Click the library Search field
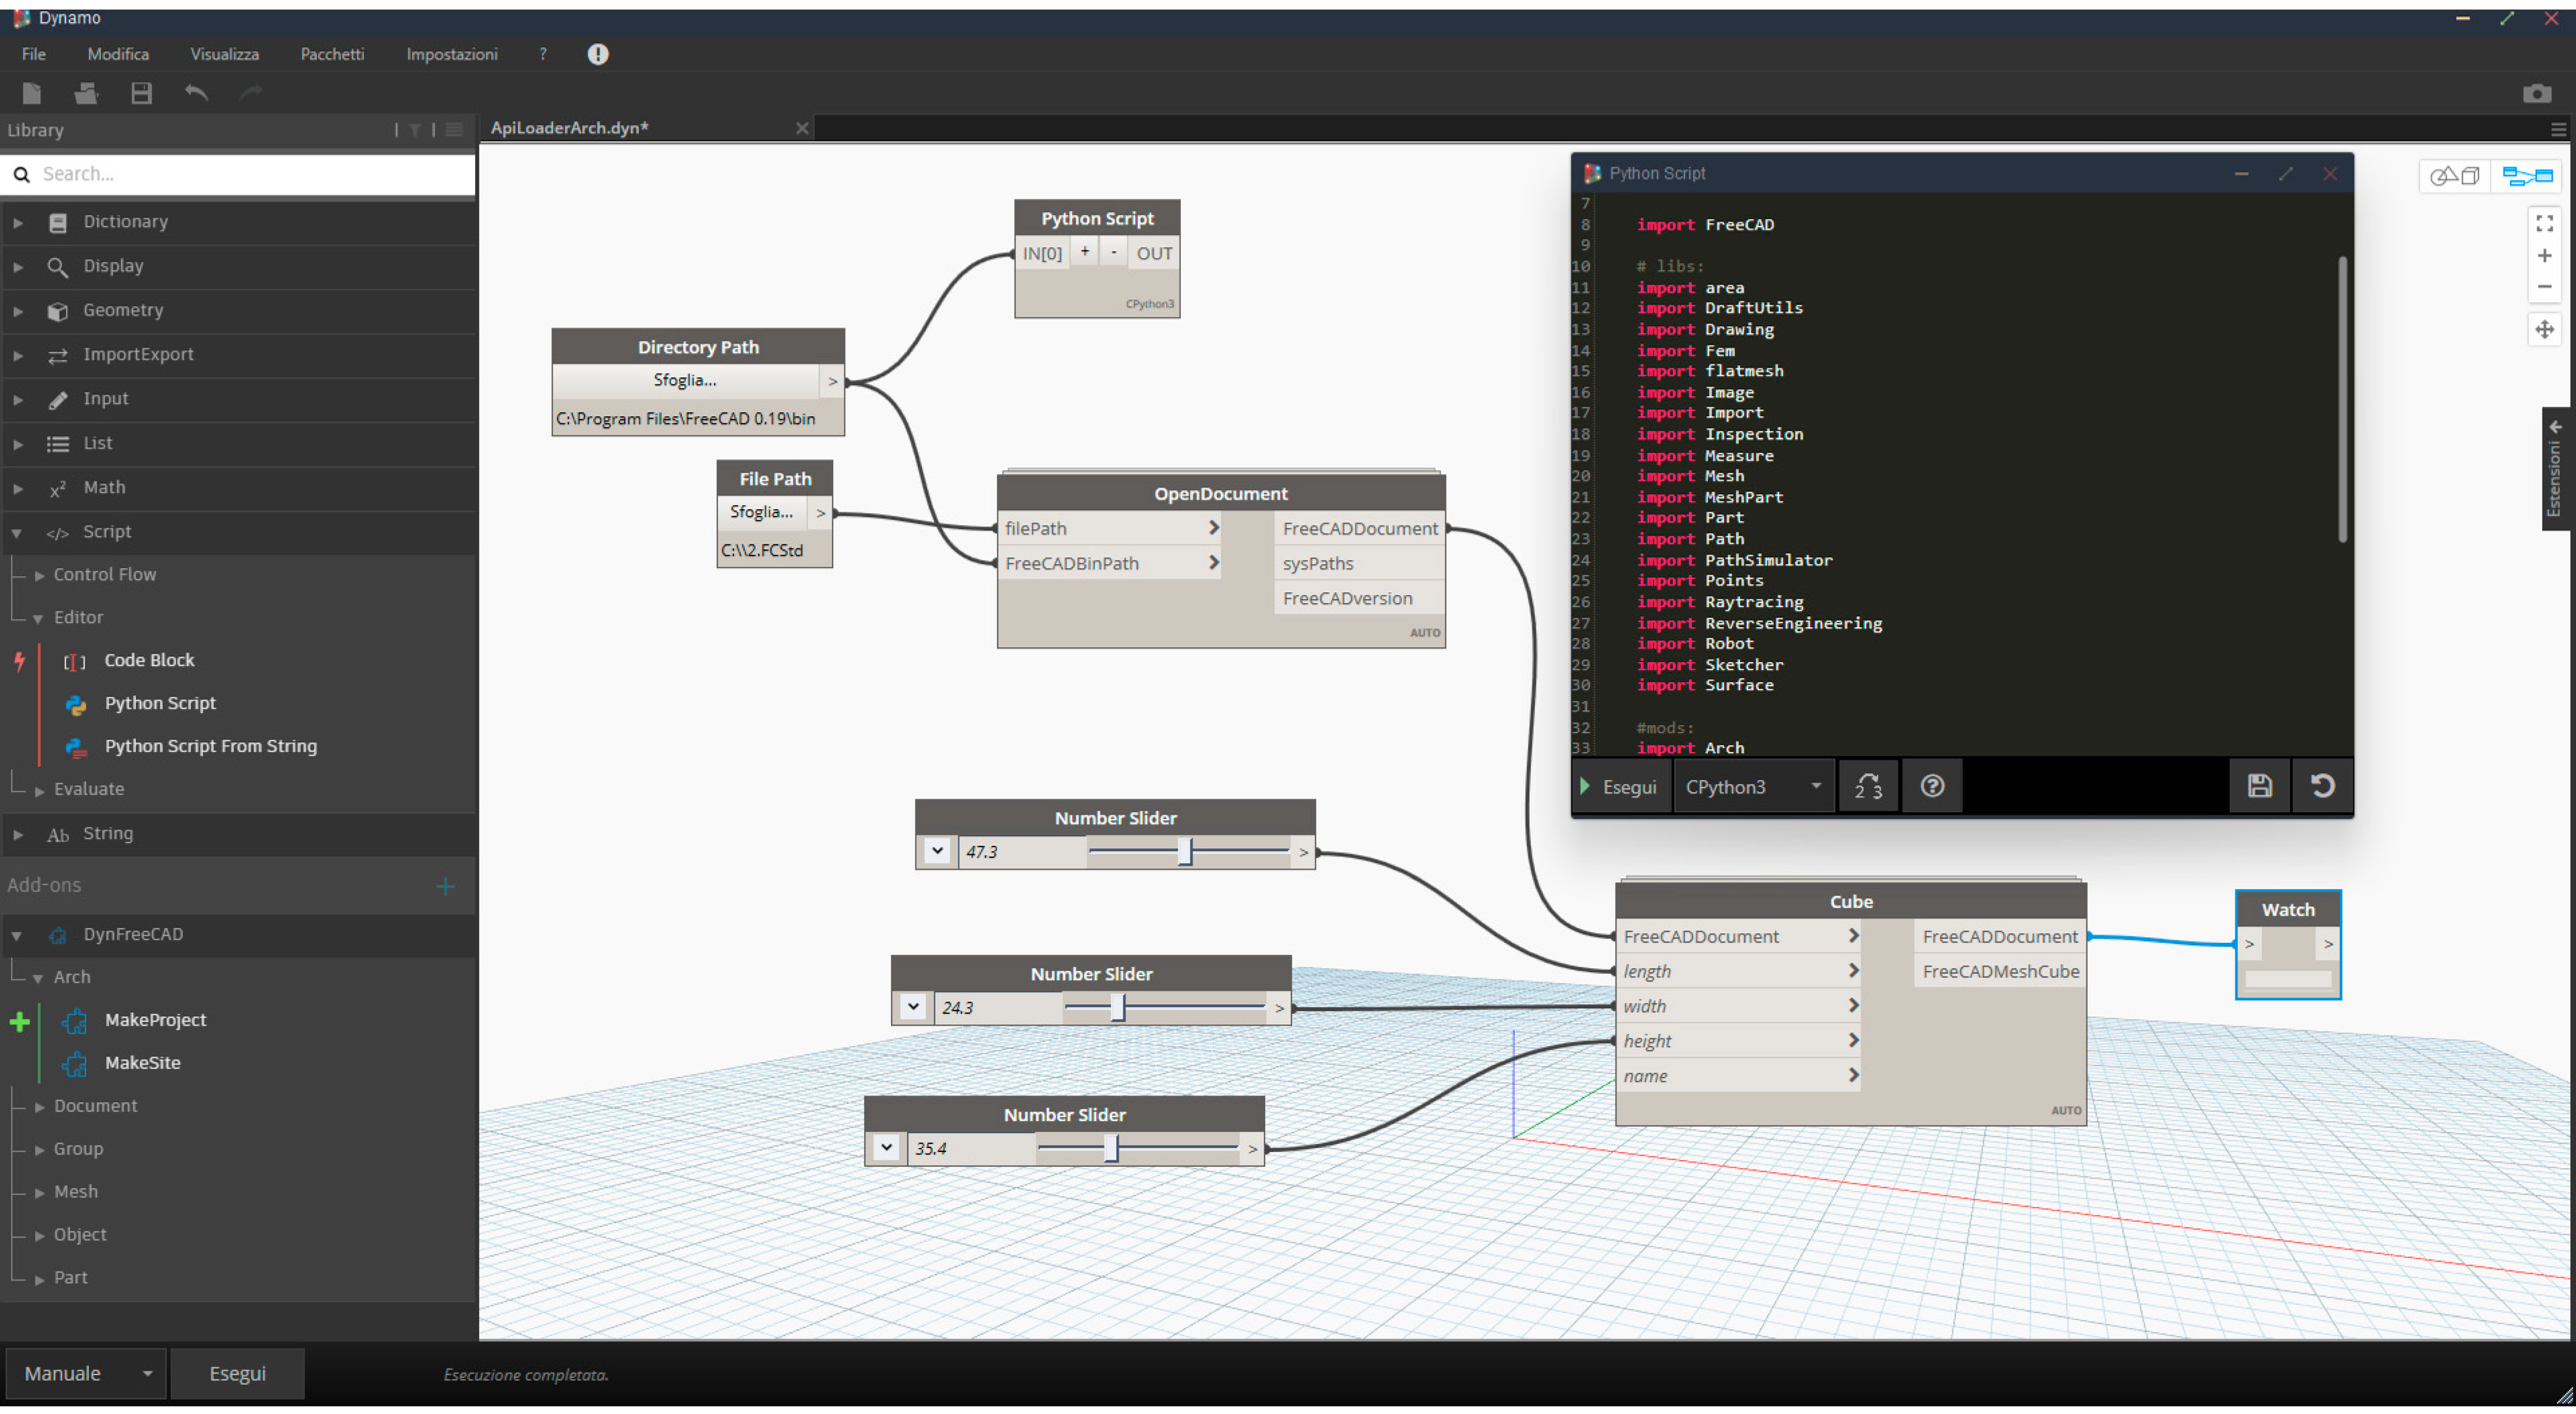This screenshot has width=2576, height=1414. (238, 174)
